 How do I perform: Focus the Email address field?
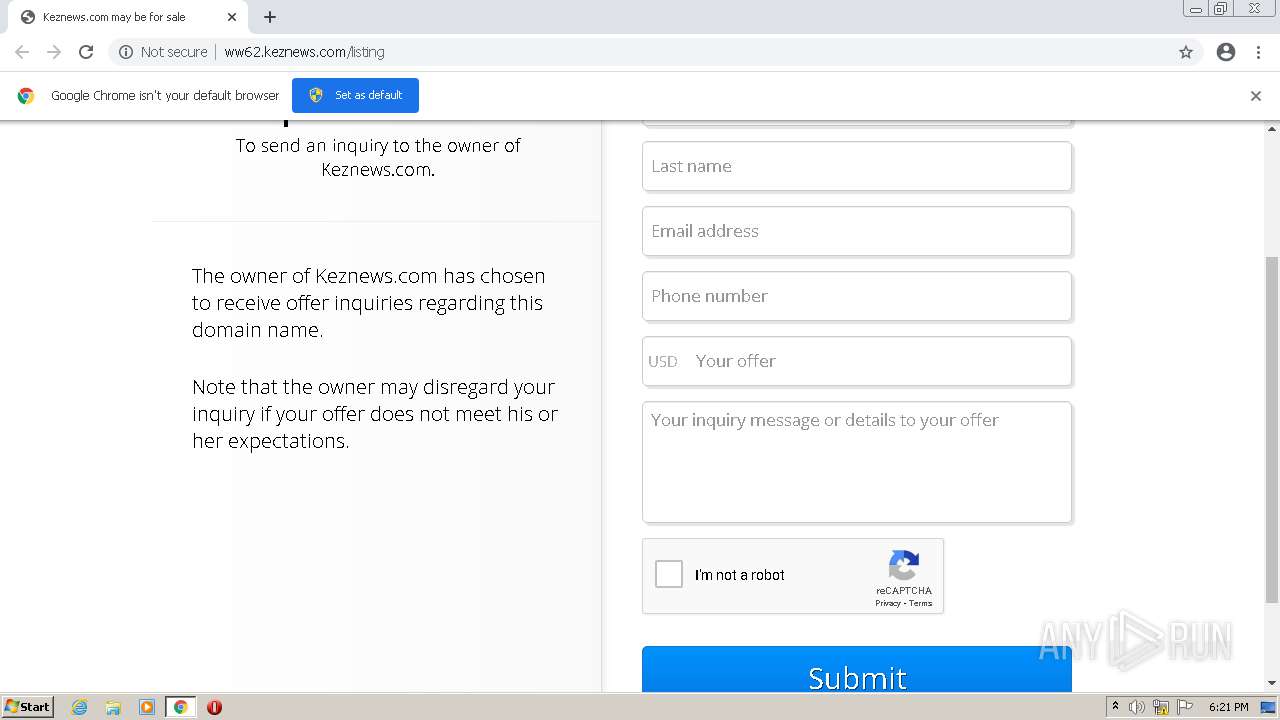coord(857,231)
